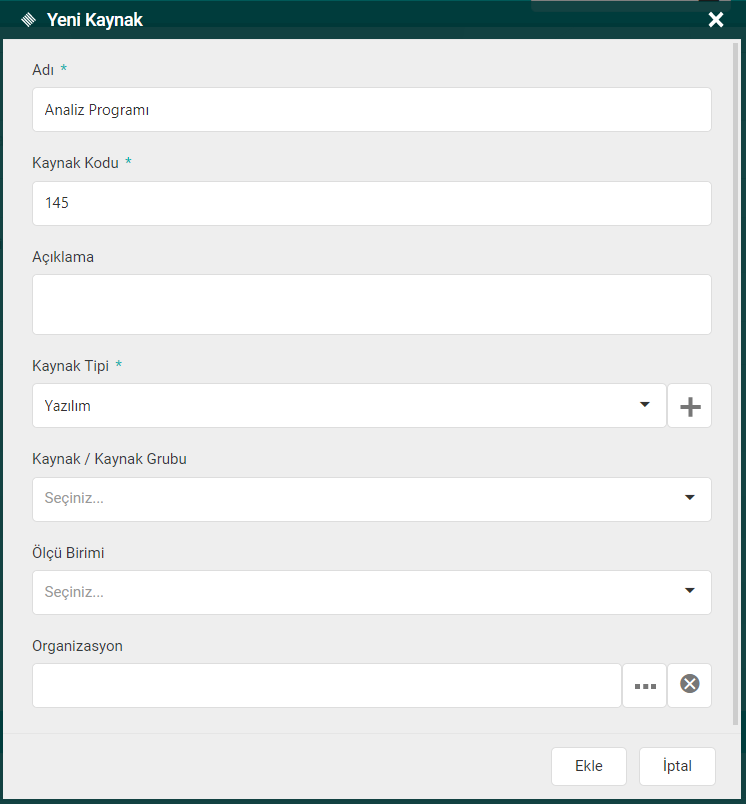
Task: Click the Kaynak Kodu label
Action: (75, 162)
